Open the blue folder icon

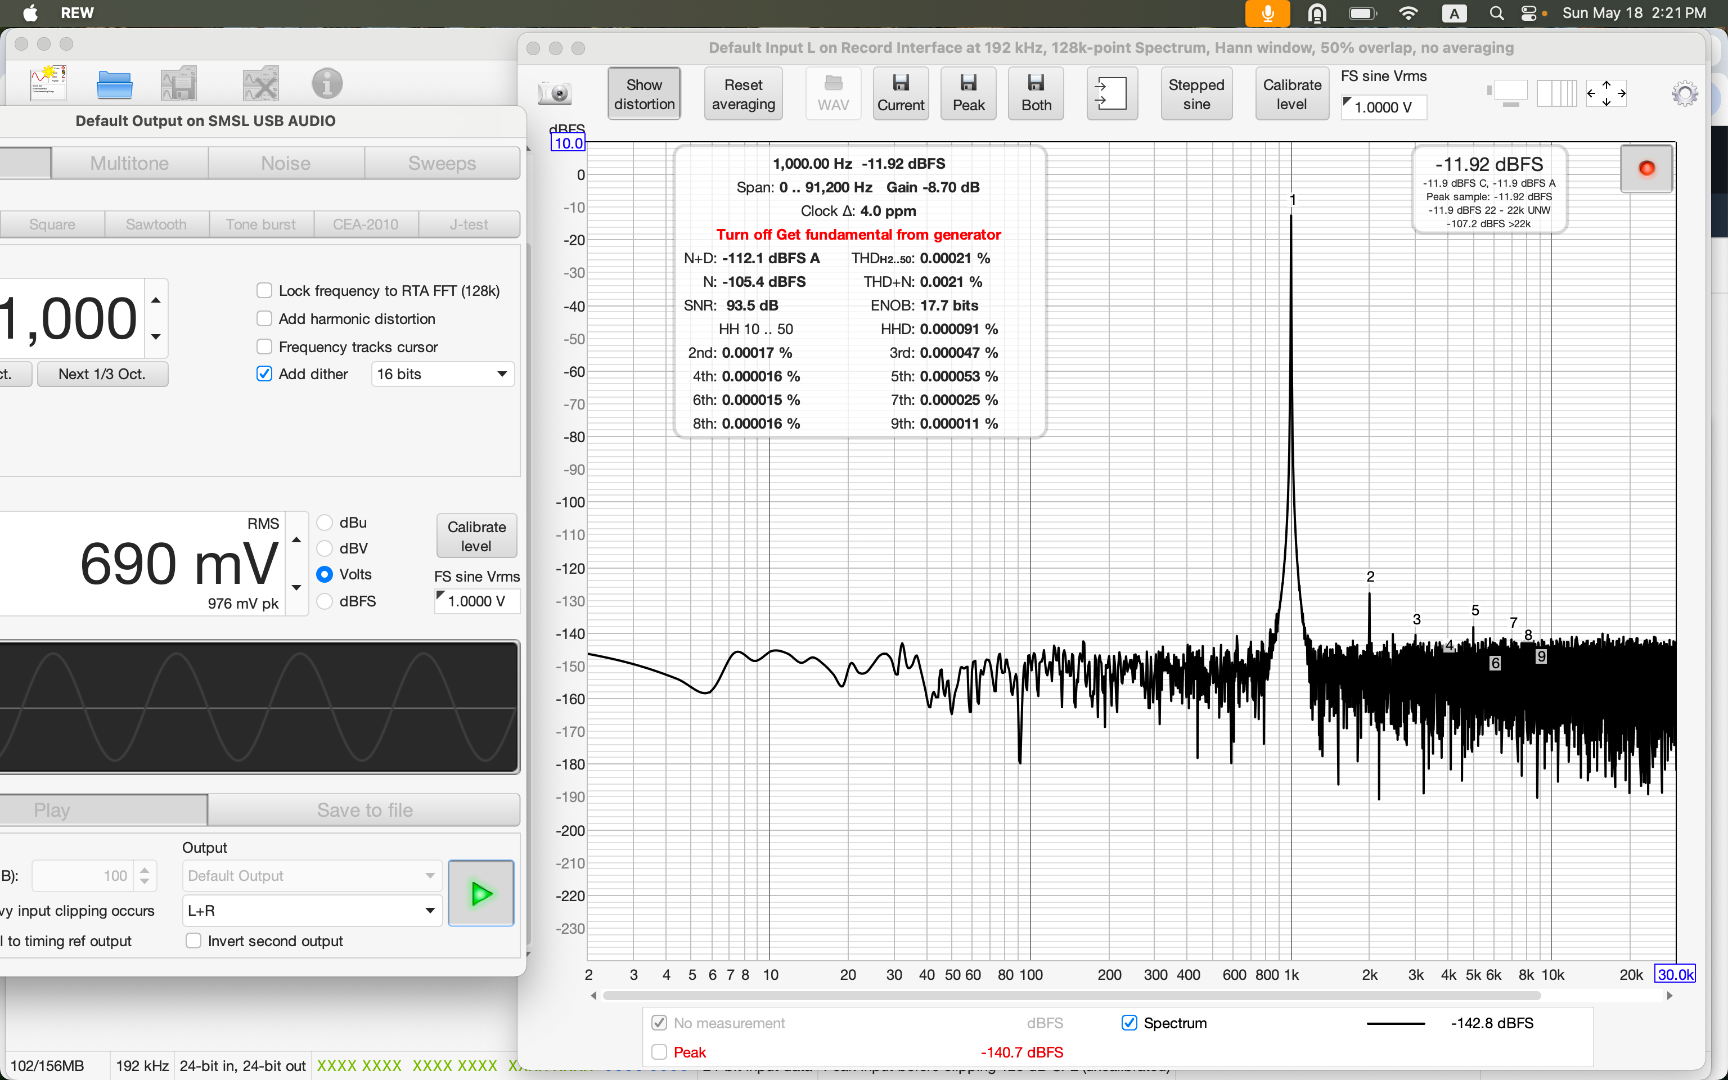[x=114, y=85]
